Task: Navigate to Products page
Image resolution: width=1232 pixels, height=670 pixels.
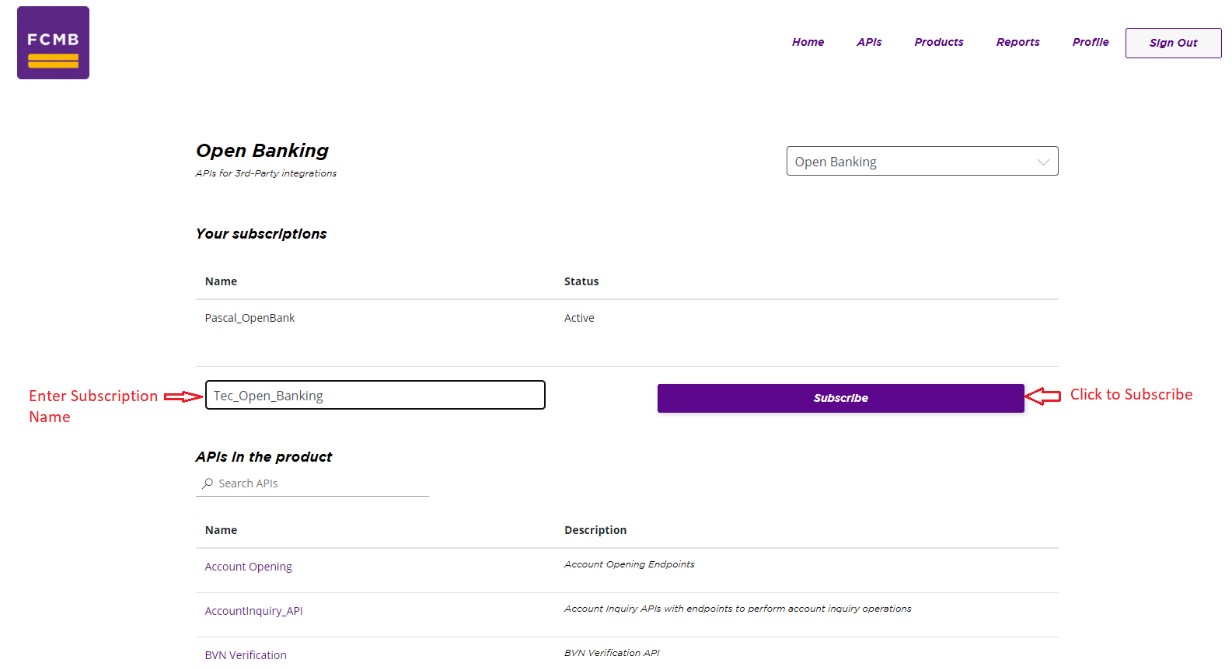Action: pyautogui.click(x=939, y=42)
